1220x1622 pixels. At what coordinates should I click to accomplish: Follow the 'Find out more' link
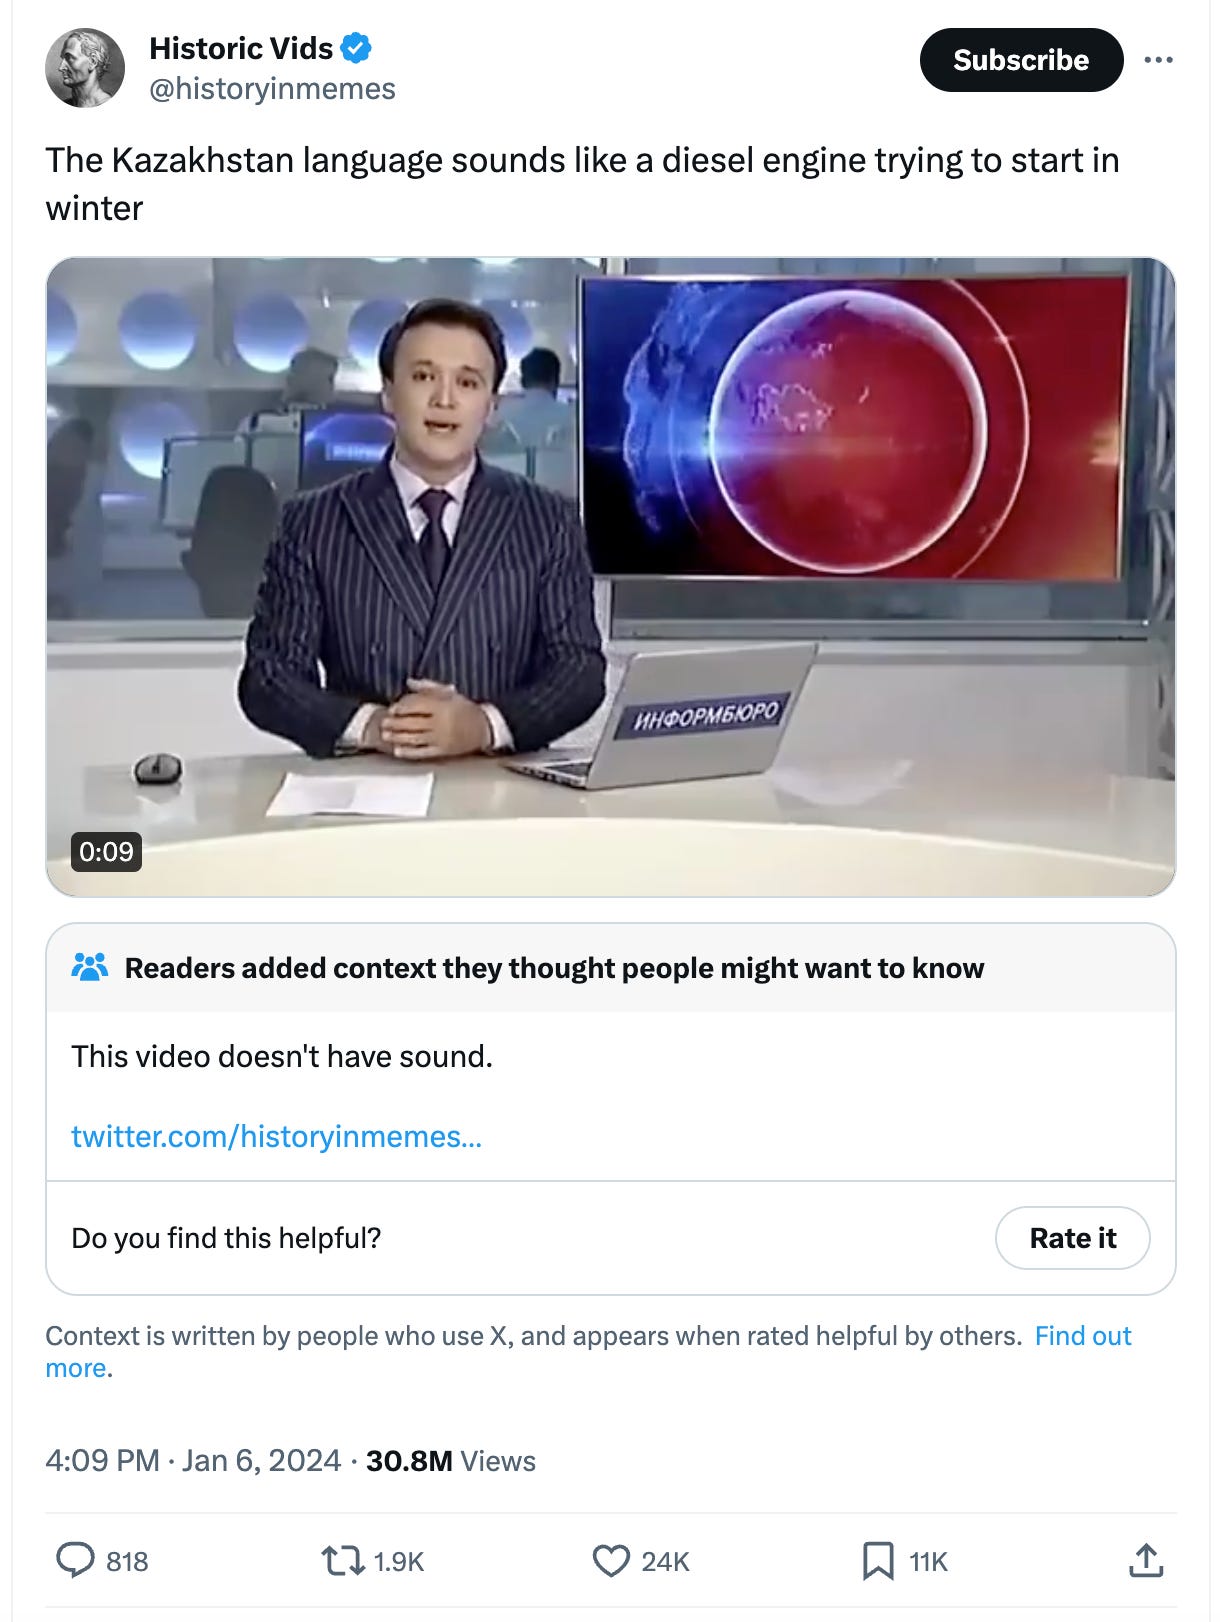click(x=588, y=1351)
